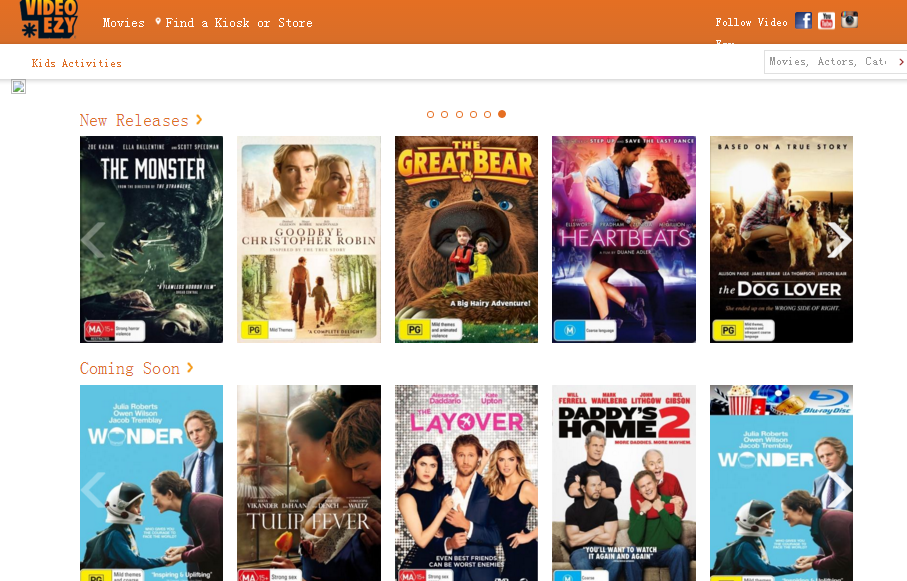Open The Great Bear cover
Image resolution: width=907 pixels, height=581 pixels.
point(466,240)
